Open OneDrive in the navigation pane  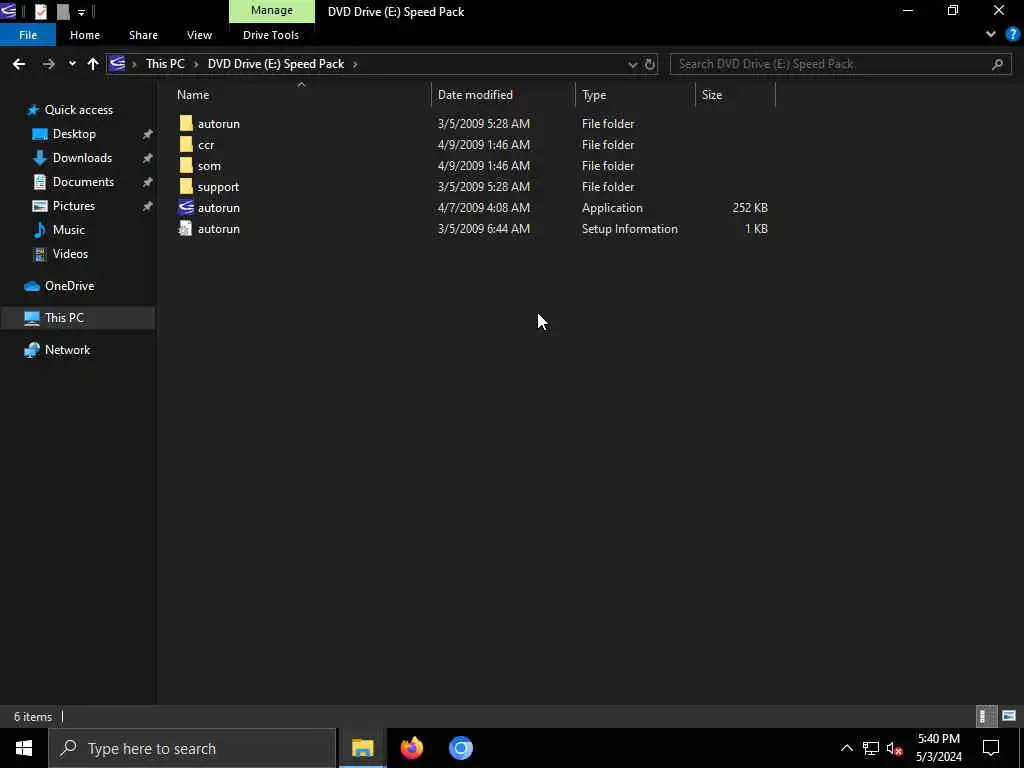point(69,286)
